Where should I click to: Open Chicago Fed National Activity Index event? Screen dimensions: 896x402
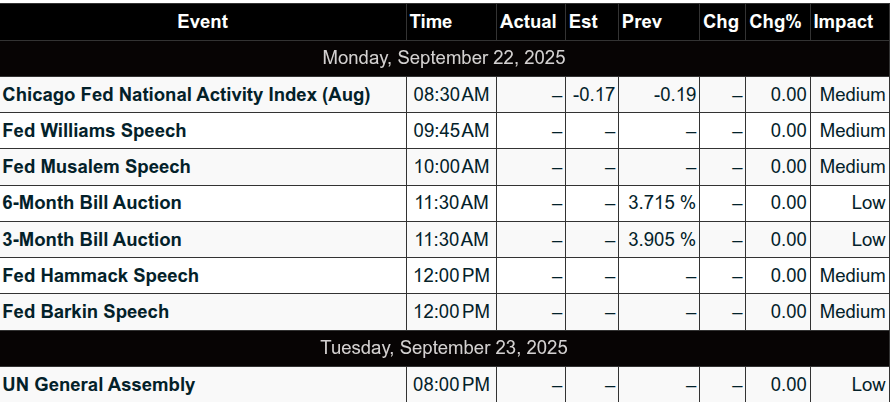(x=187, y=95)
